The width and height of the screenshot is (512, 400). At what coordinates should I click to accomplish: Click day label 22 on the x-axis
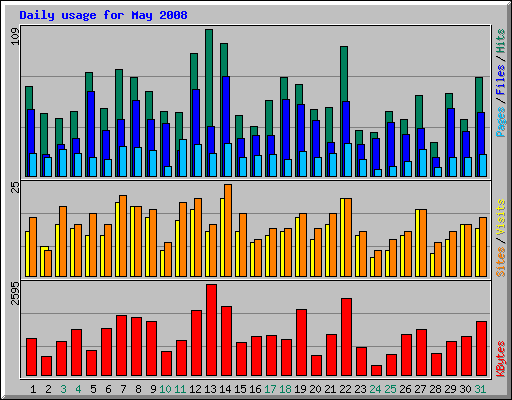(345, 389)
